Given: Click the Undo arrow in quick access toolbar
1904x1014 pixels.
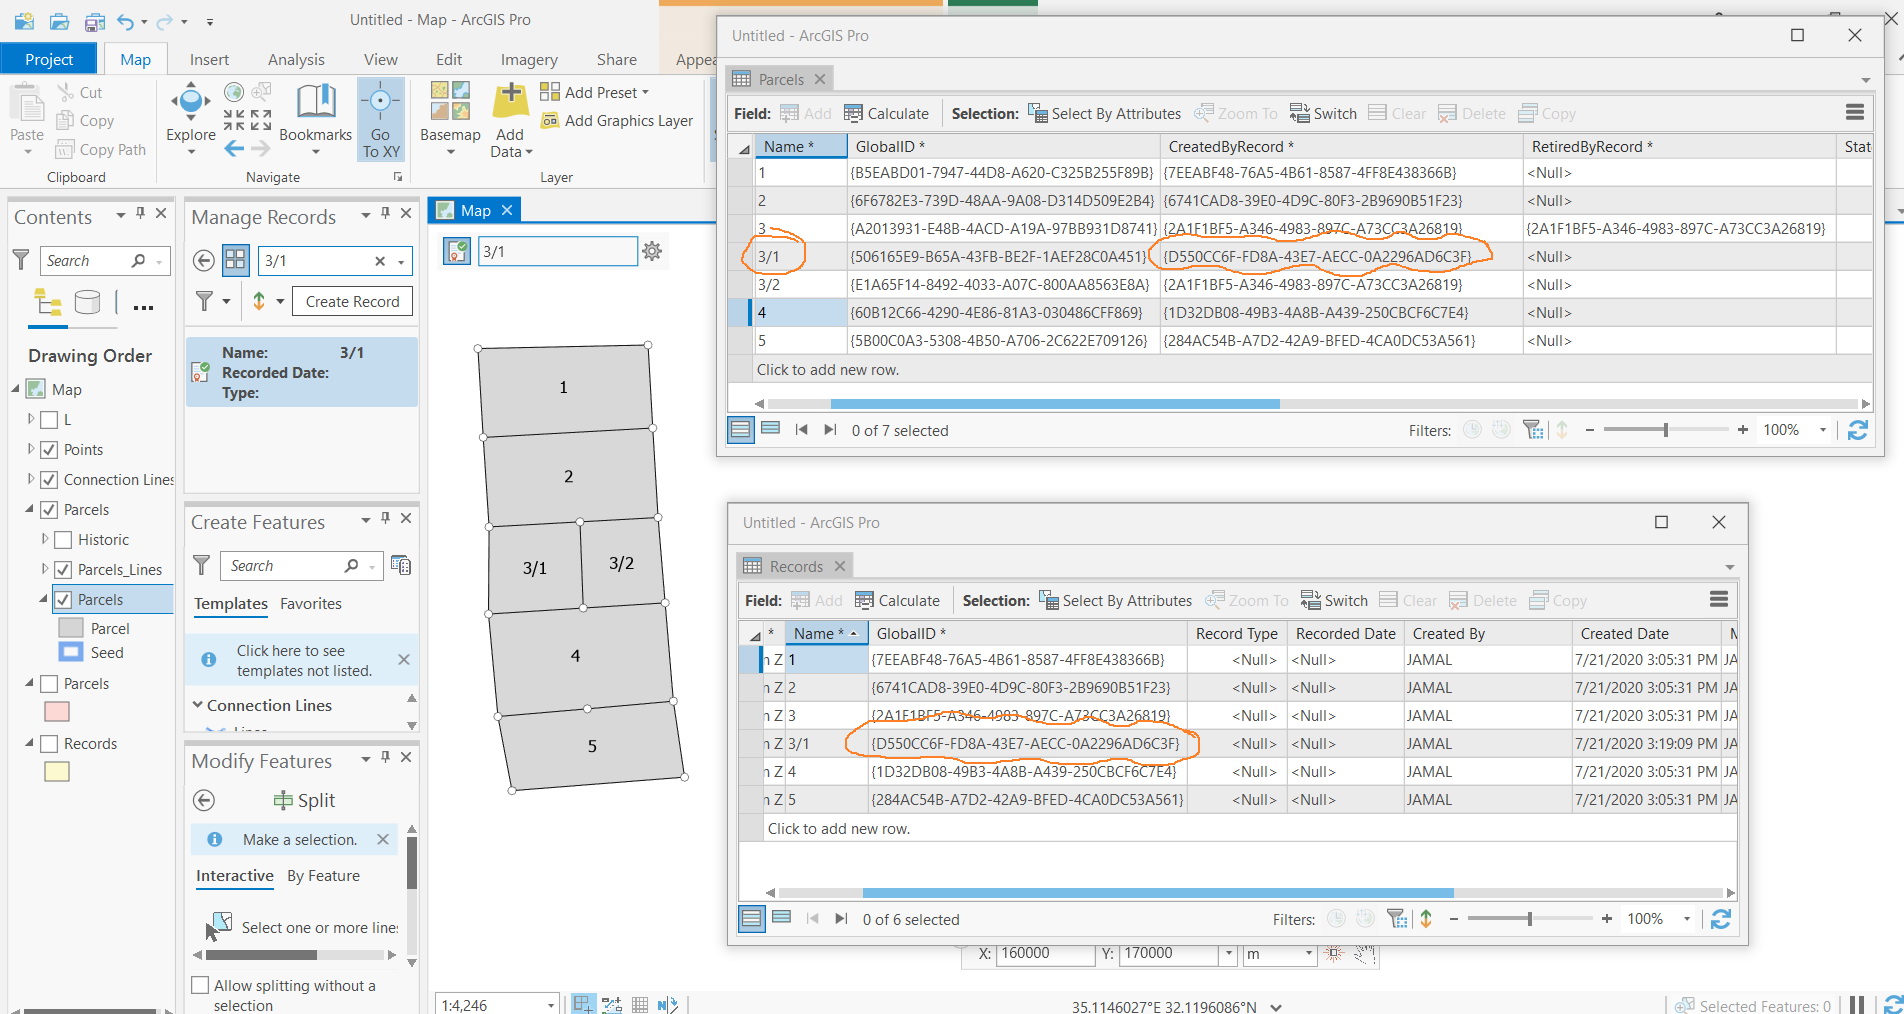Looking at the screenshot, I should tap(125, 21).
